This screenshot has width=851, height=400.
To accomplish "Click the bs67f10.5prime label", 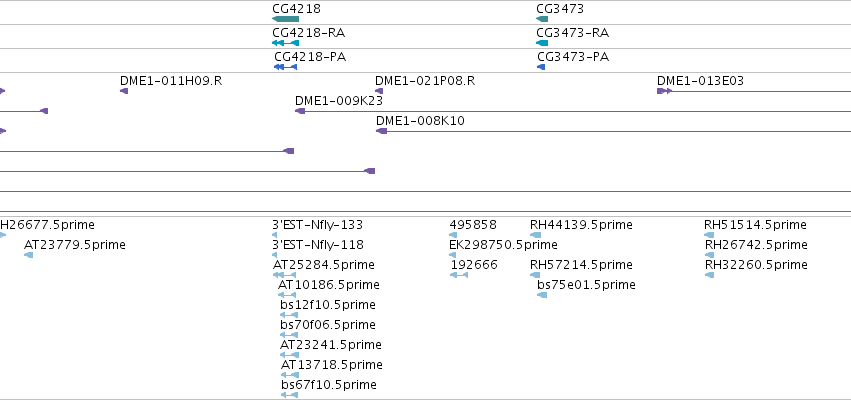I will (329, 385).
